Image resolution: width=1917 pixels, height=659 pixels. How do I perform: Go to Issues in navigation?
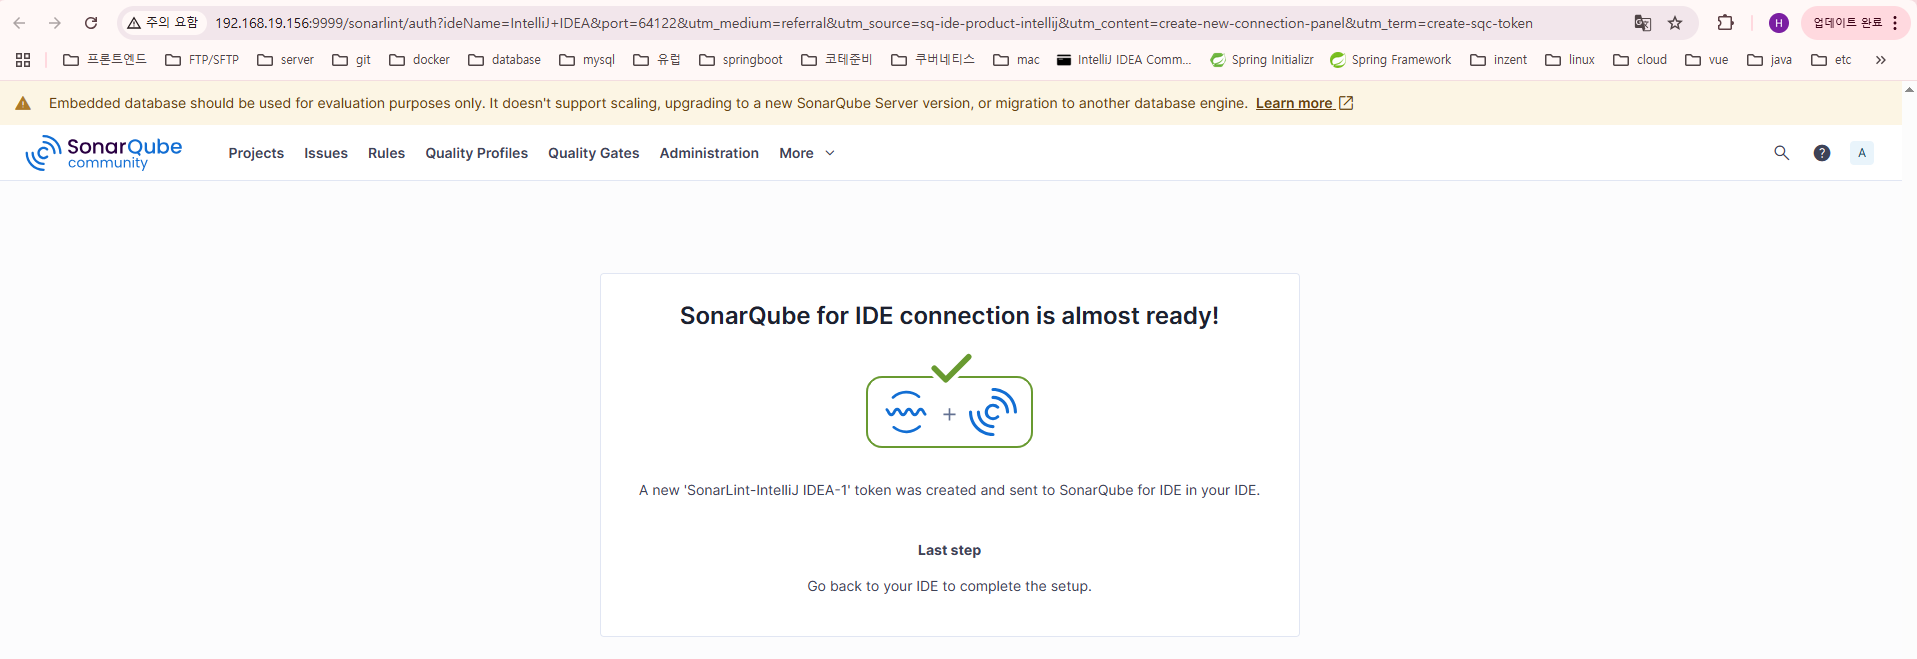[326, 153]
